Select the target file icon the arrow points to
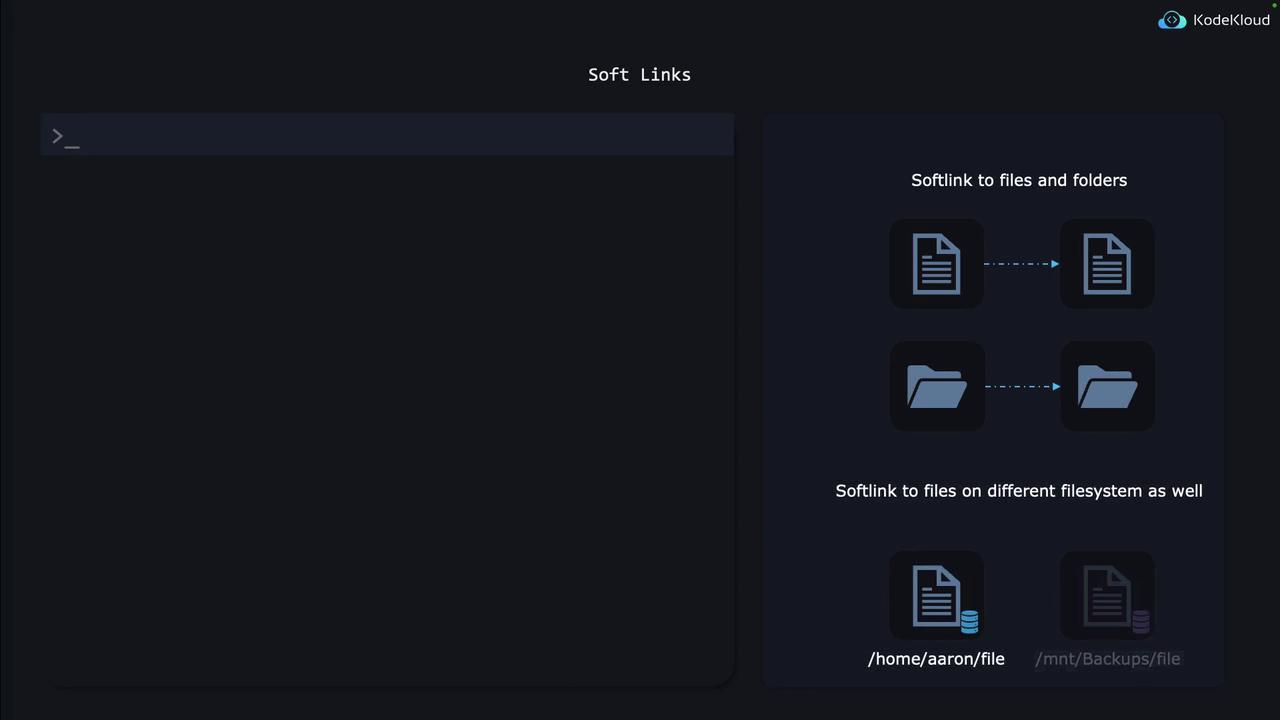Image resolution: width=1280 pixels, height=720 pixels. tap(1107, 264)
